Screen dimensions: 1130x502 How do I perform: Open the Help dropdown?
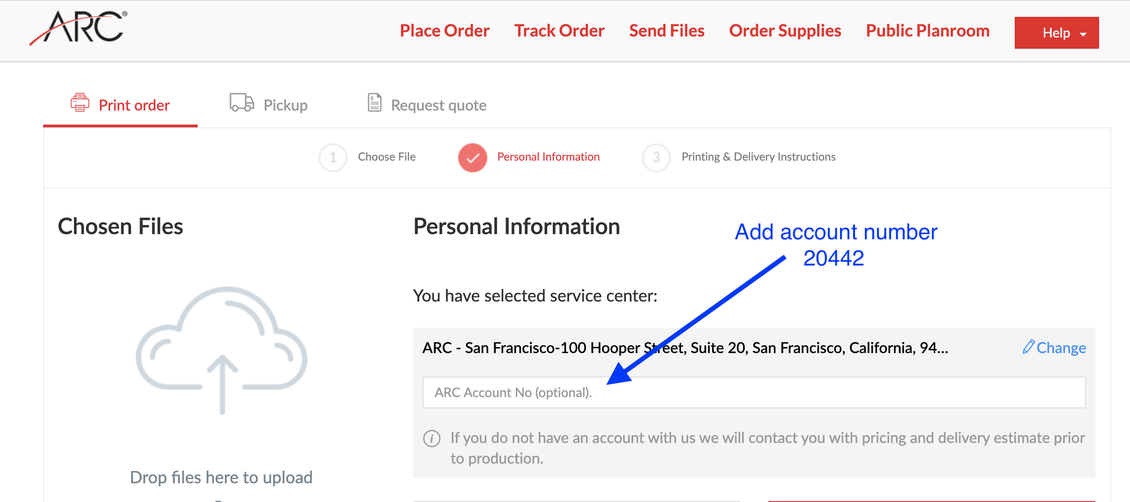1056,33
